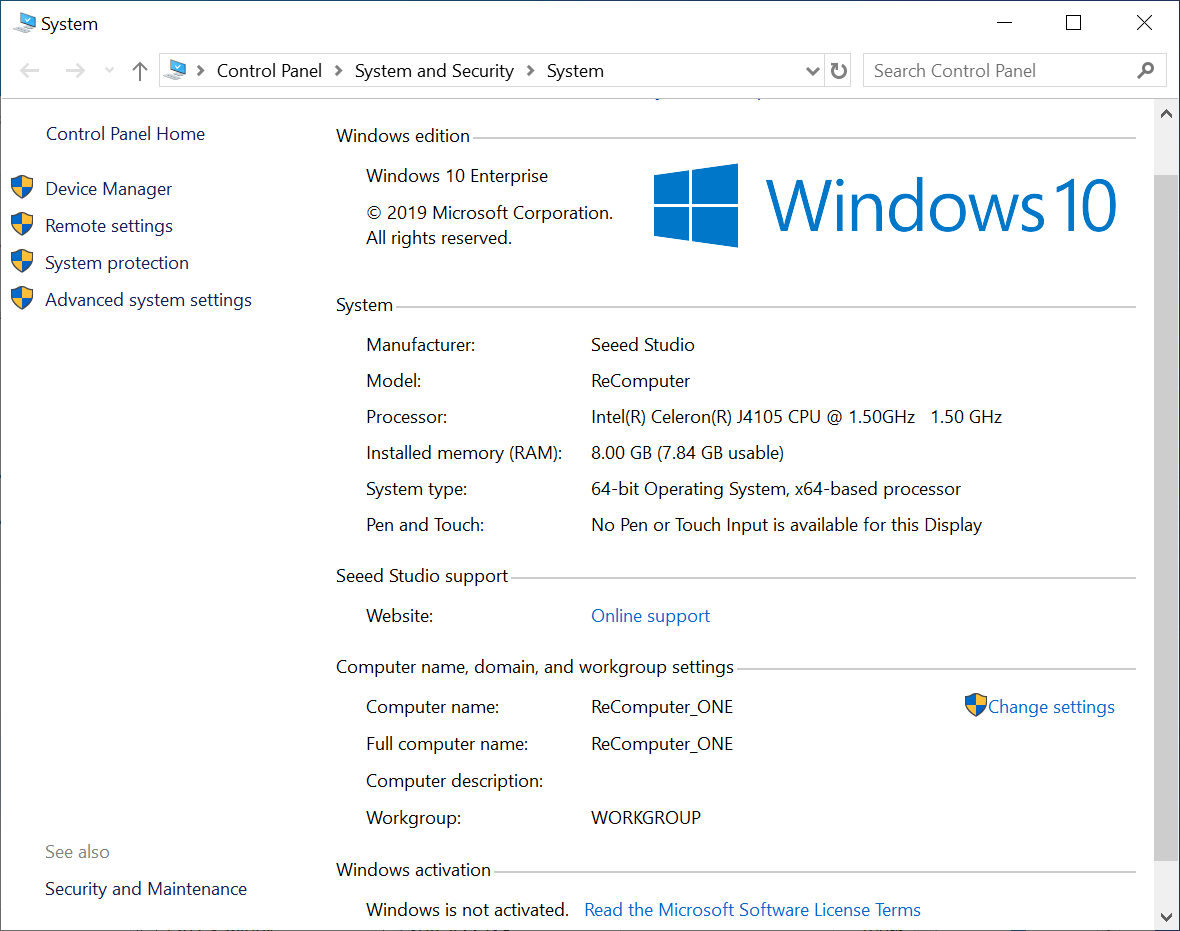Viewport: 1180px width, 931px height.
Task: Click the Windows 10 logo
Action: (885, 205)
